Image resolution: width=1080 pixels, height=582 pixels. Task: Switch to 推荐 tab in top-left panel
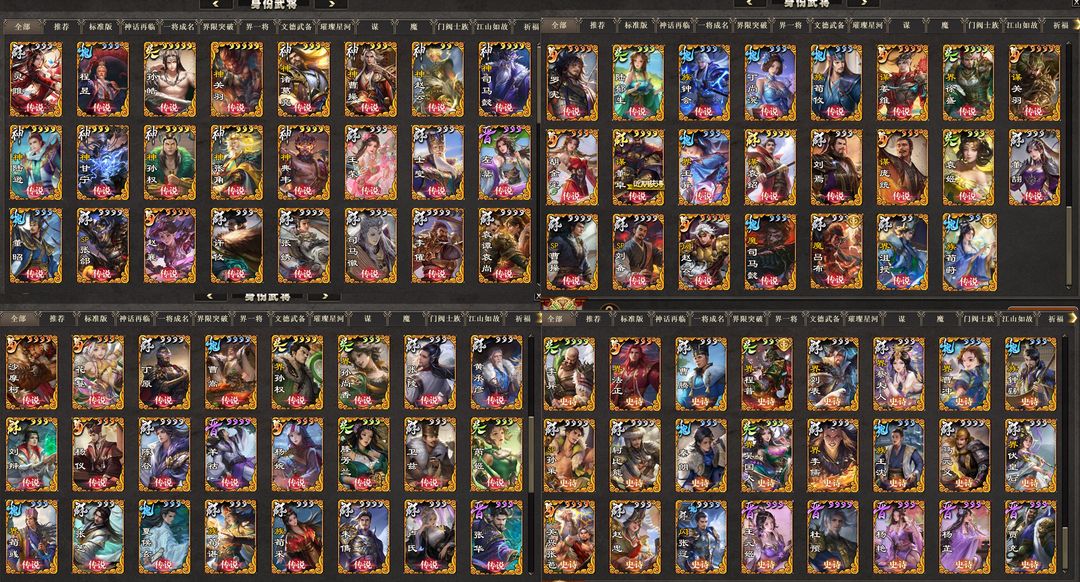[x=61, y=27]
